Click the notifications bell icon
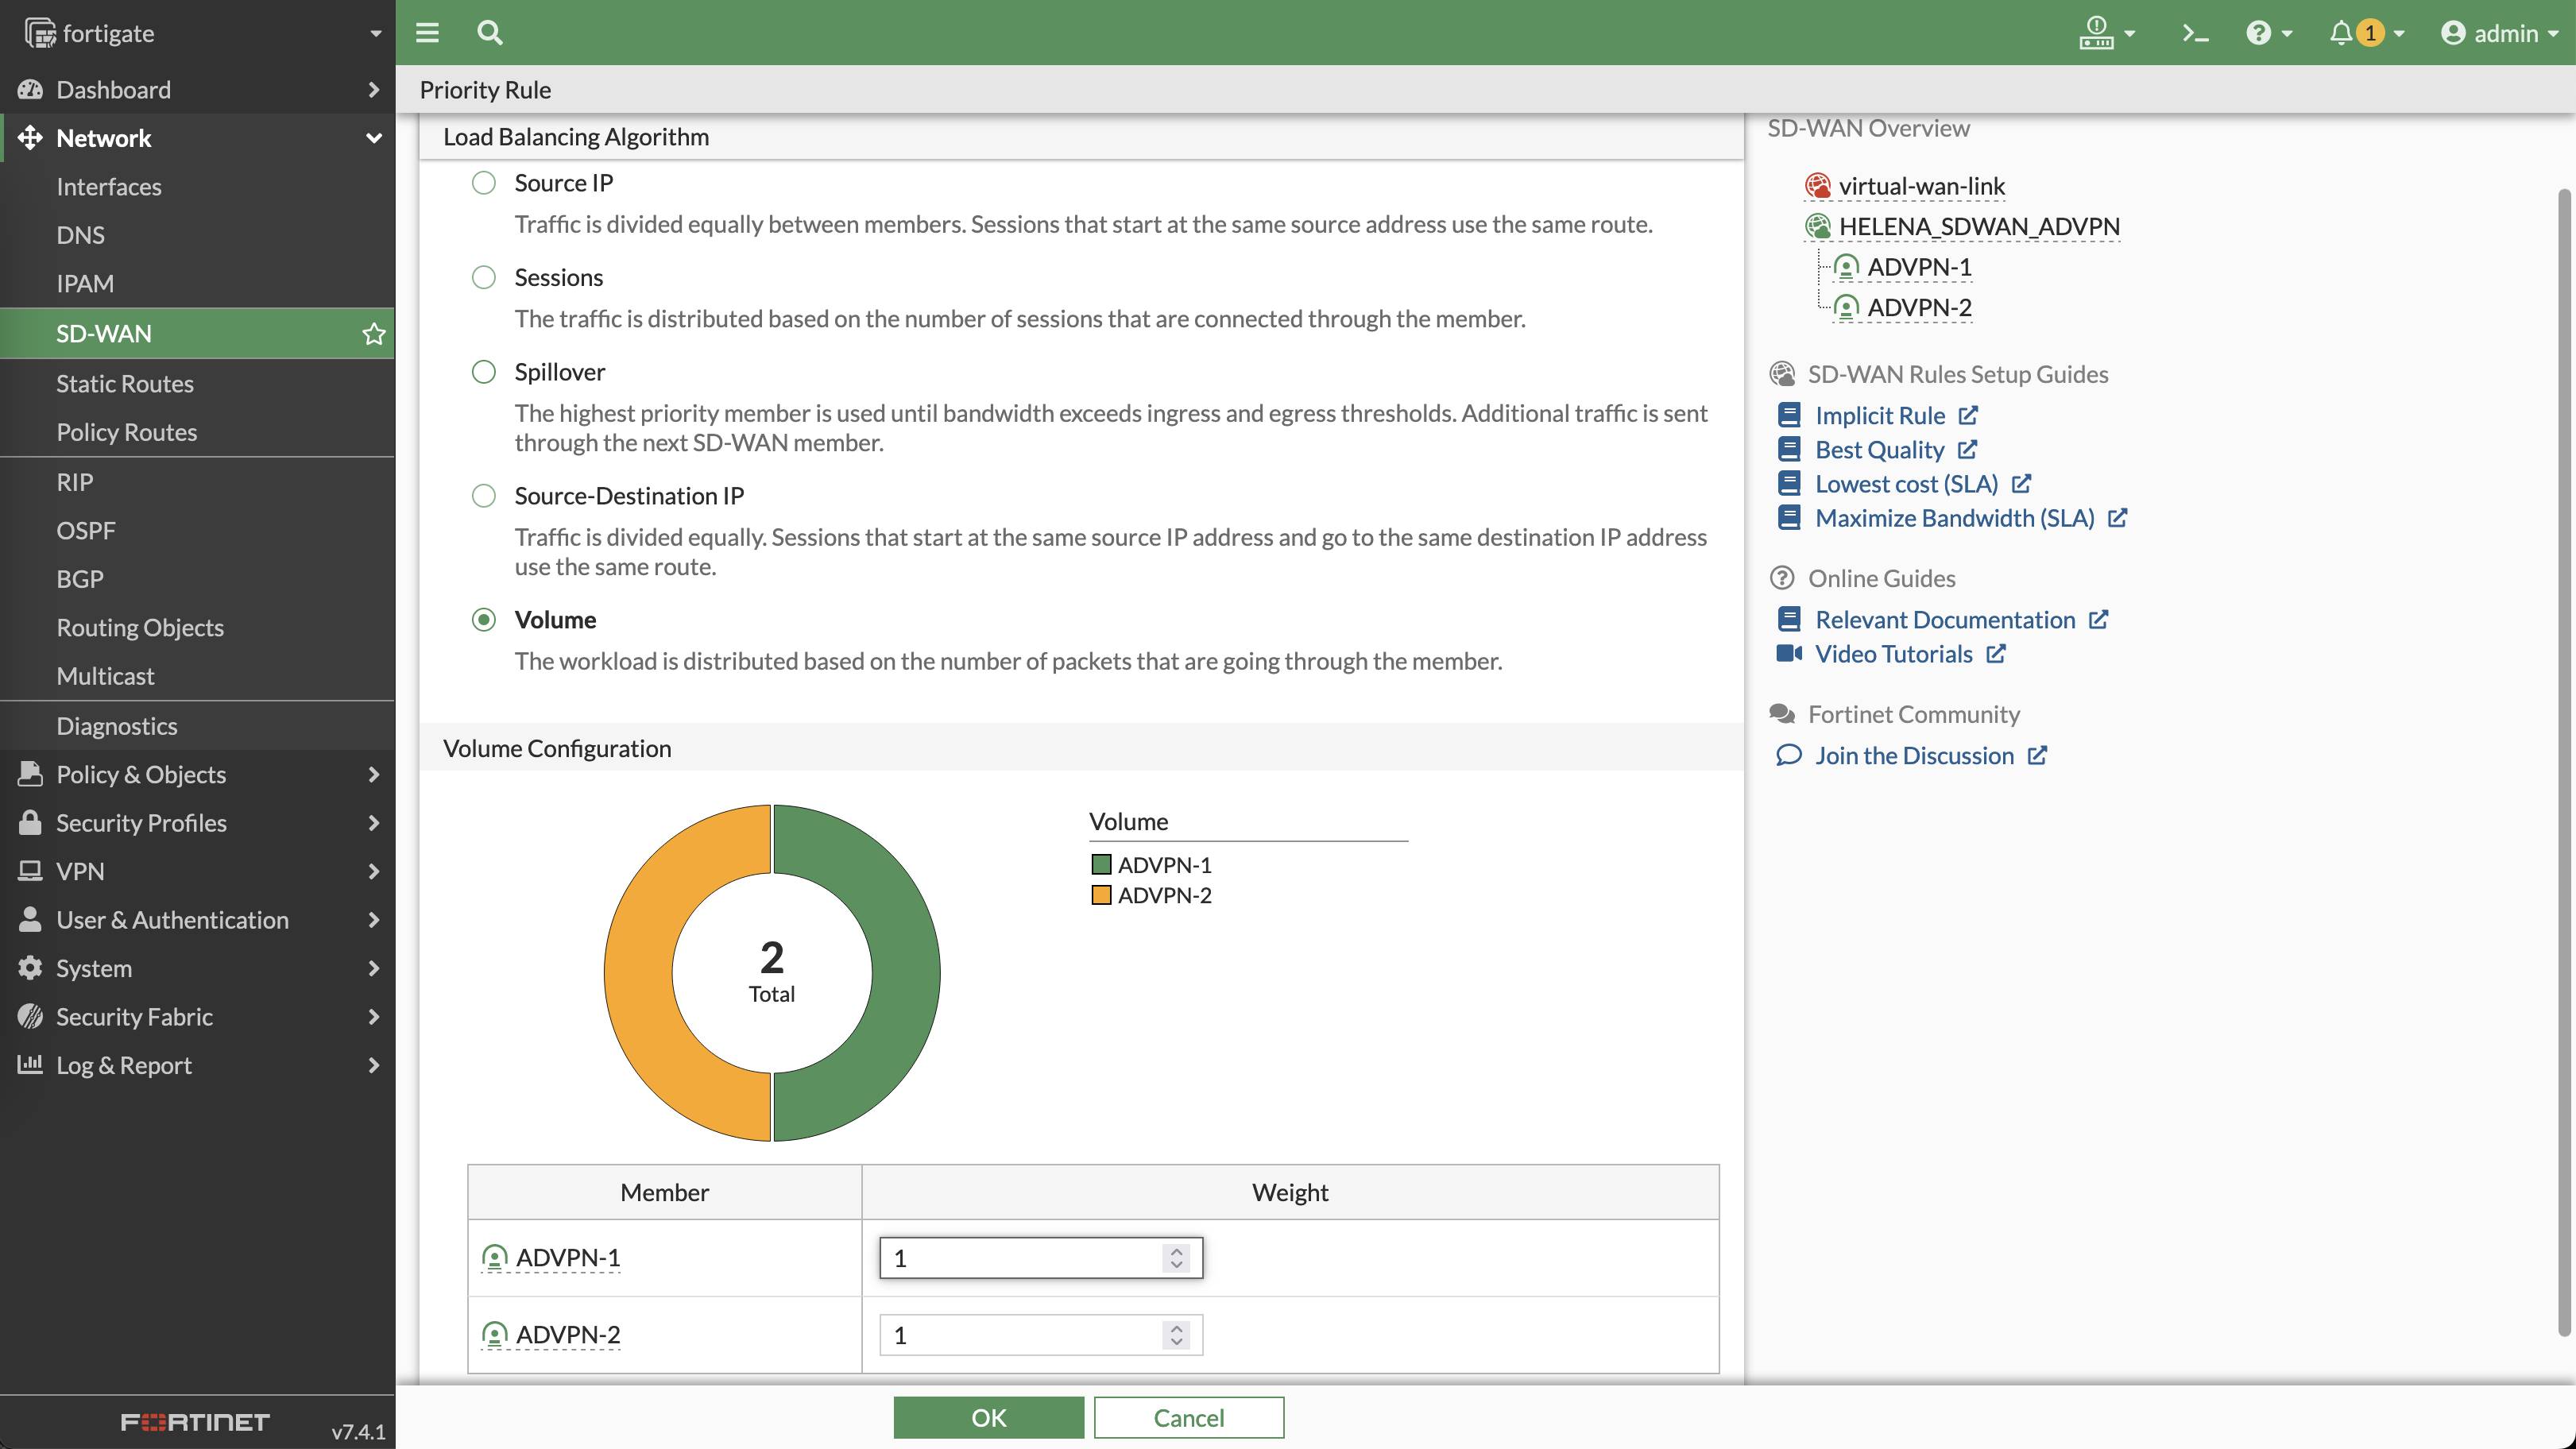Image resolution: width=2576 pixels, height=1449 pixels. (2340, 33)
